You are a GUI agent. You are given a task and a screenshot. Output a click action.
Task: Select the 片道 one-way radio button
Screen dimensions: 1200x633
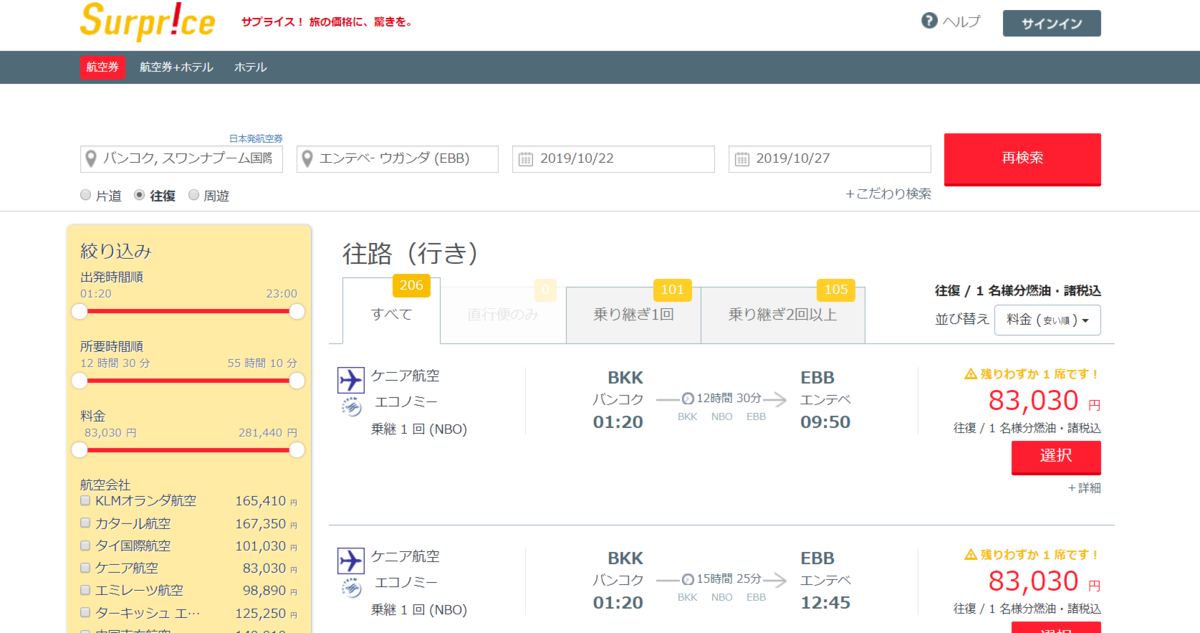pos(86,195)
